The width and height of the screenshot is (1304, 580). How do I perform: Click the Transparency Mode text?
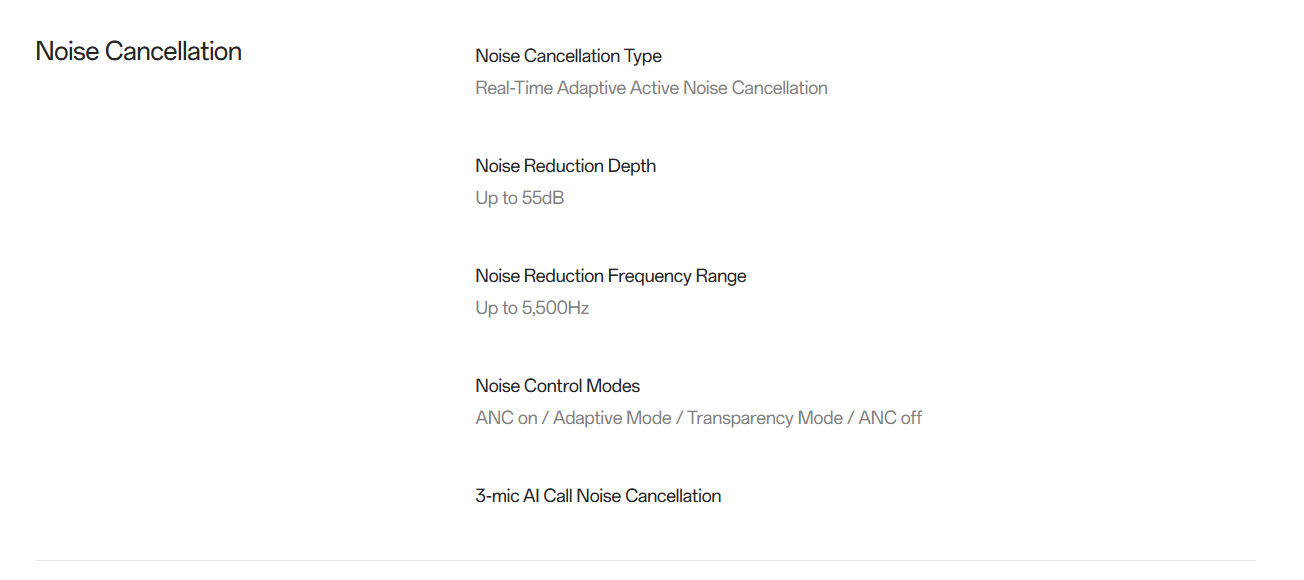[765, 418]
